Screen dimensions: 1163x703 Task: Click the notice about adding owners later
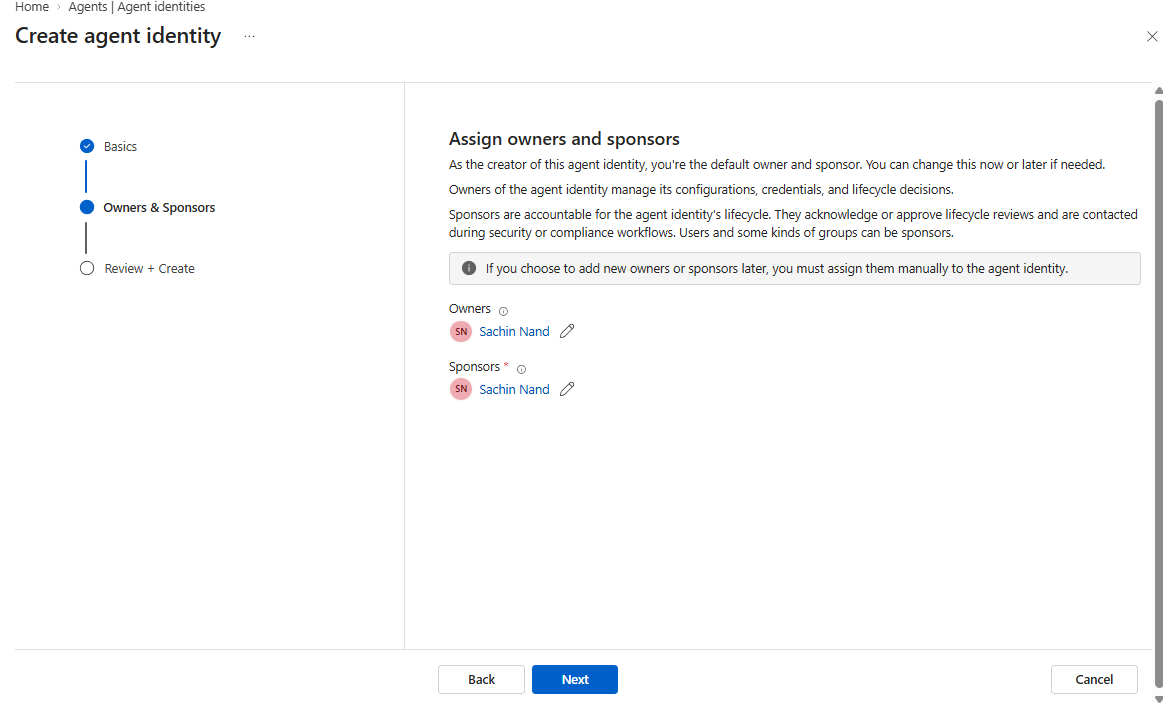point(794,268)
